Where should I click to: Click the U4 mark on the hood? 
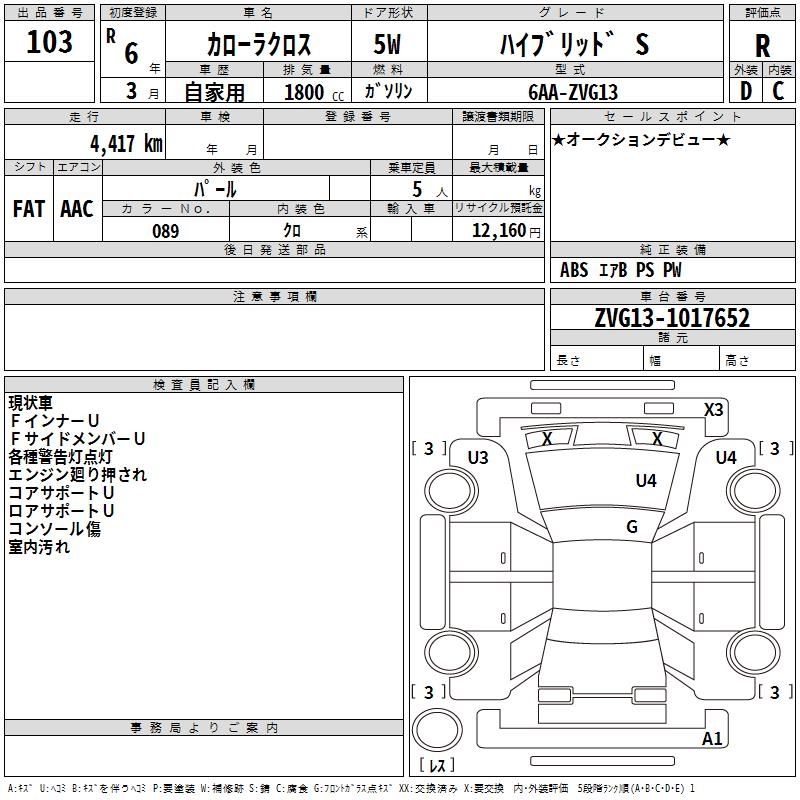point(646,480)
